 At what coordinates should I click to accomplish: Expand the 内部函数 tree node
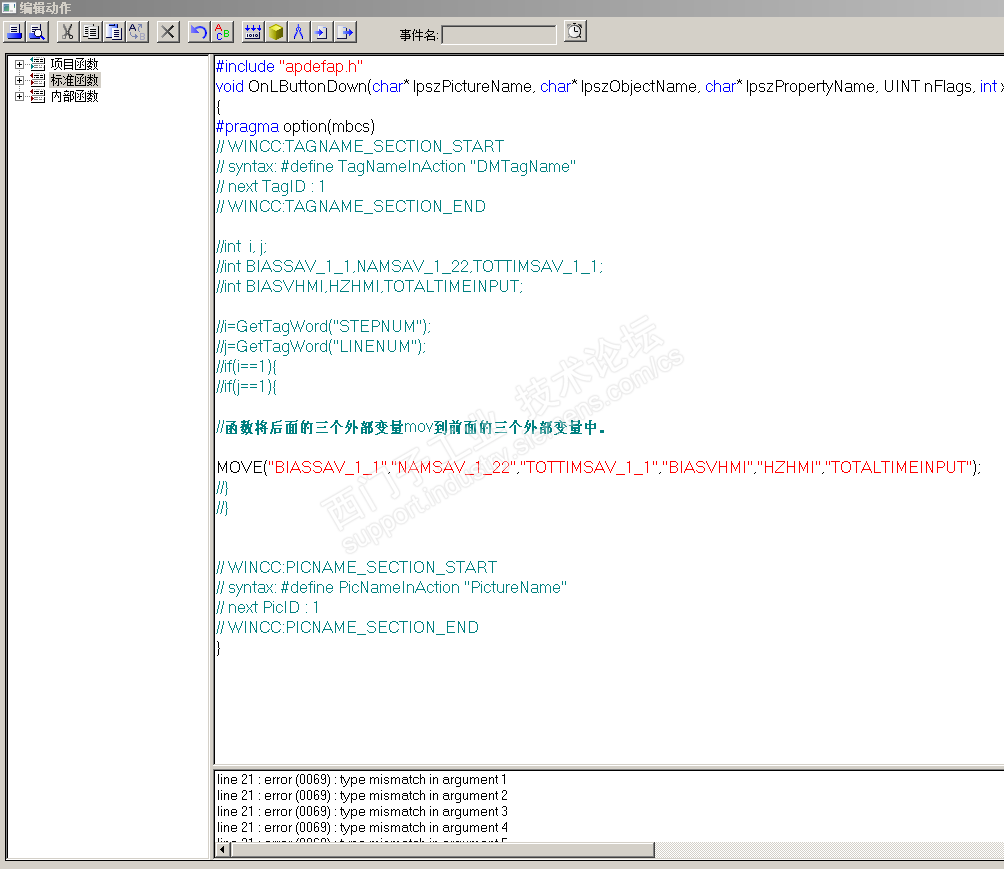19,96
